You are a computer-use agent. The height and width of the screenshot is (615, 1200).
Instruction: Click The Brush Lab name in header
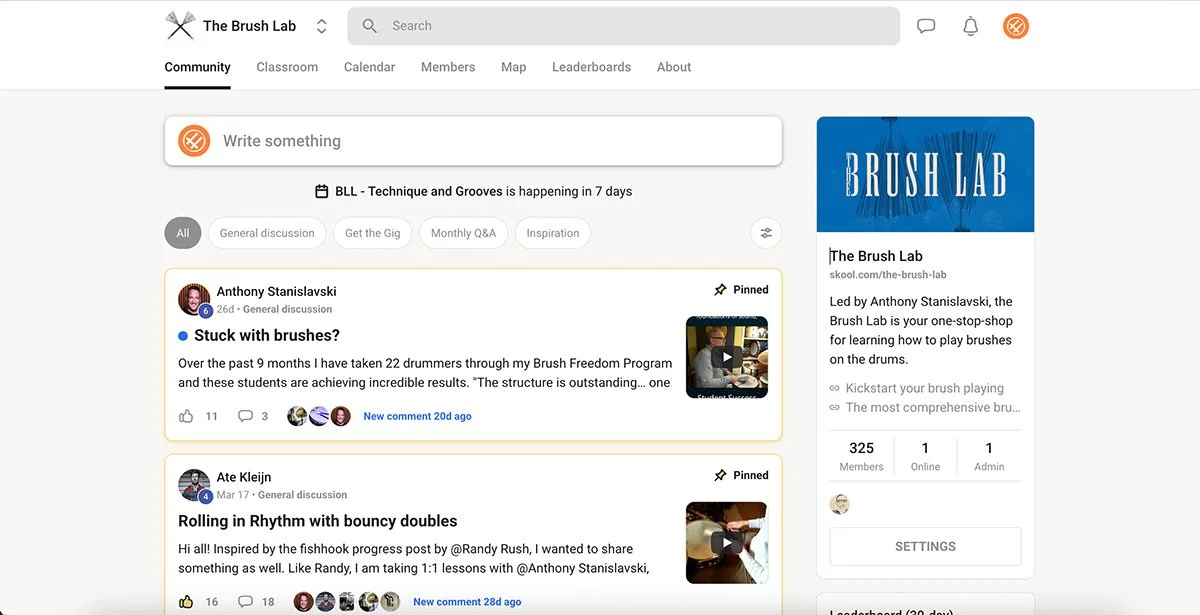pos(250,26)
